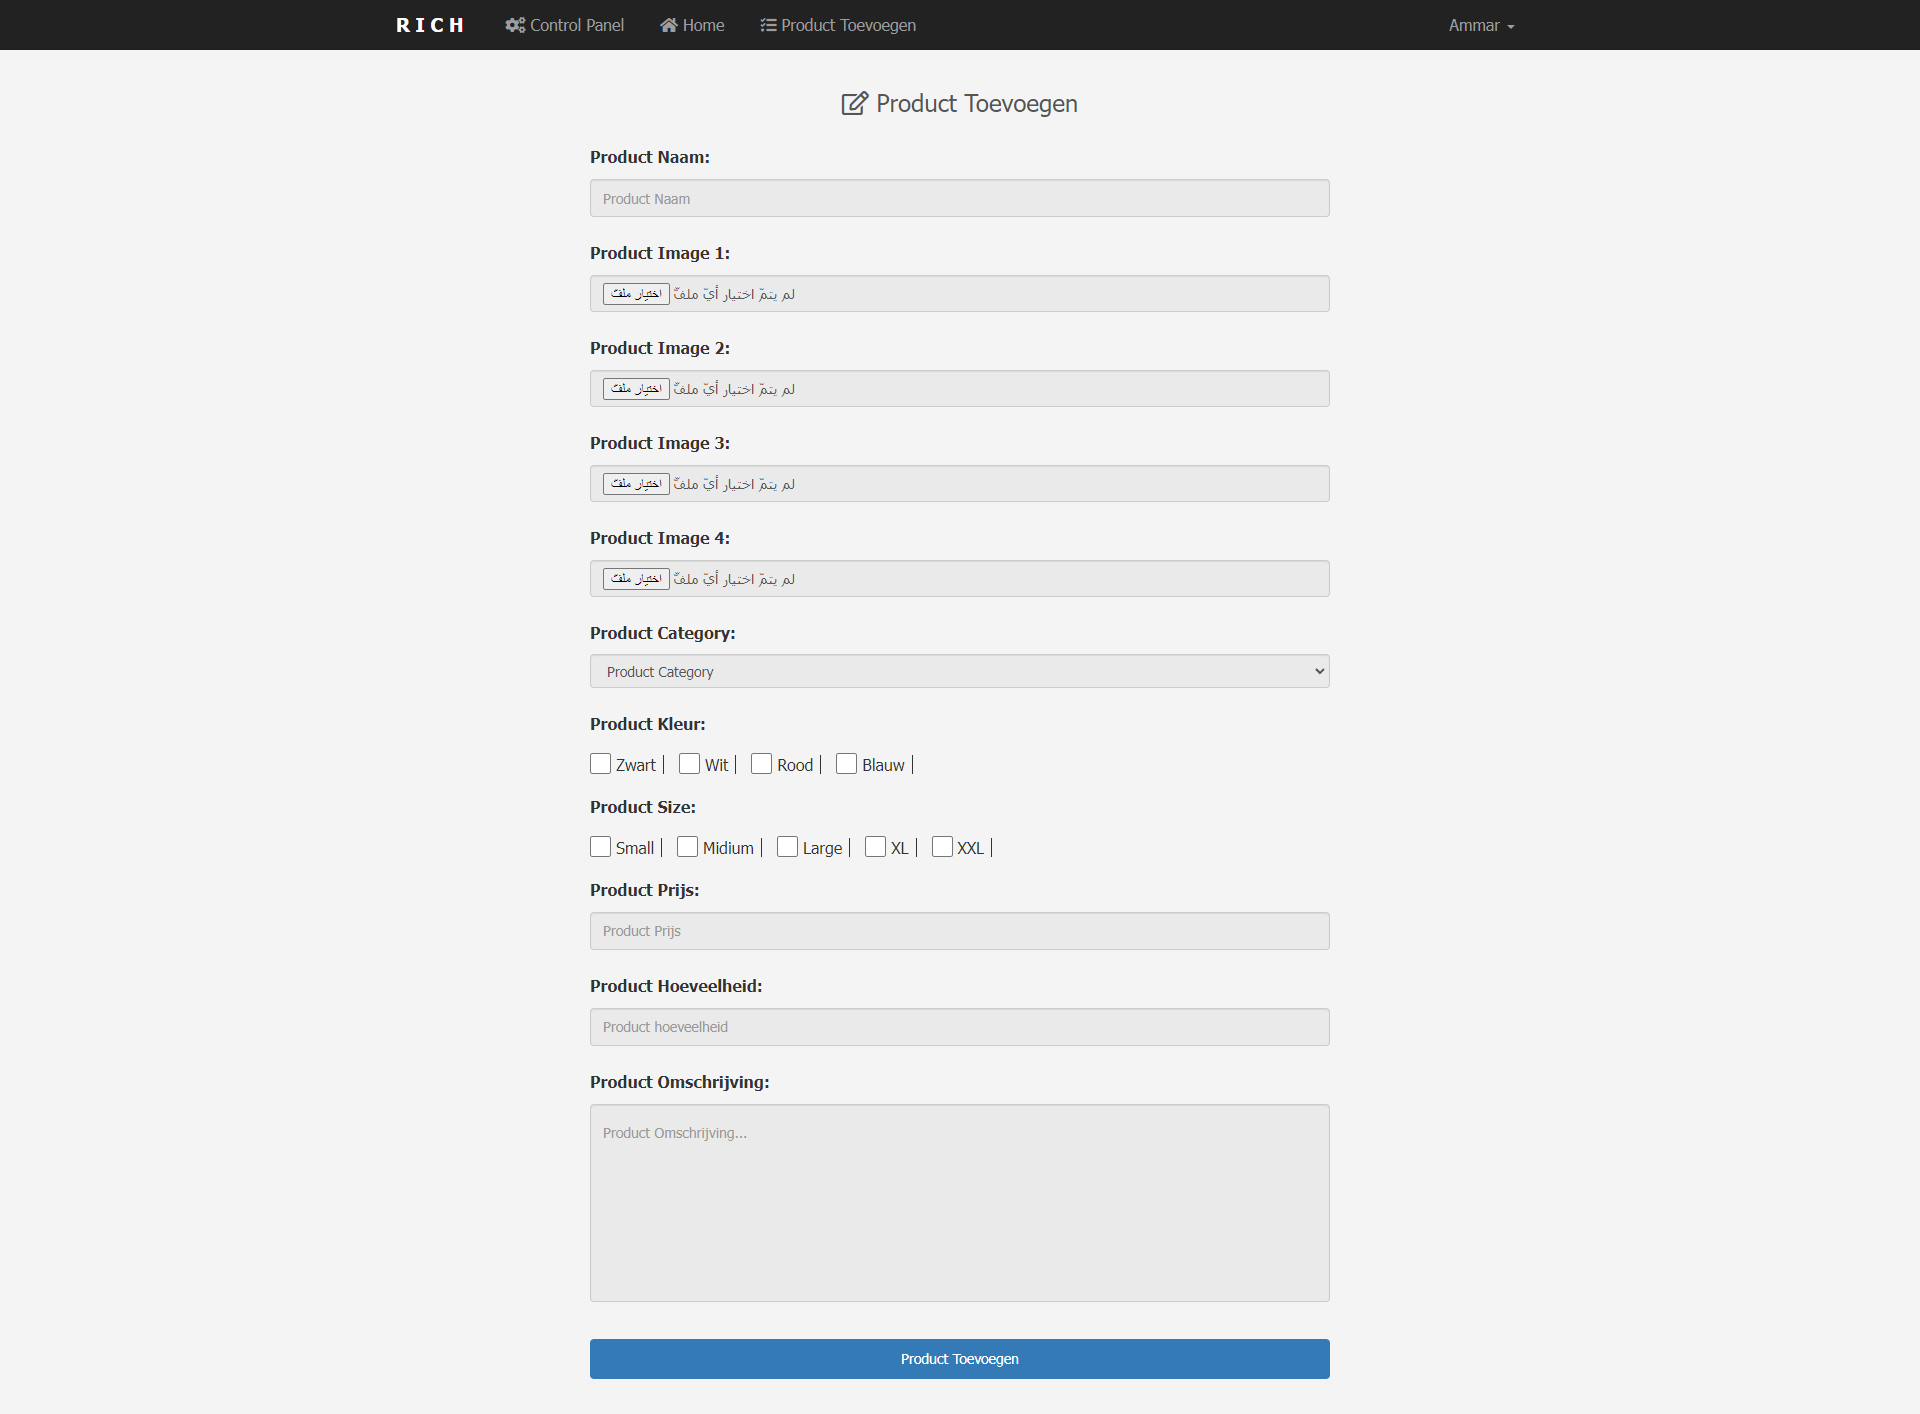The image size is (1920, 1414).
Task: Enable the XXL size checkbox
Action: [x=942, y=847]
